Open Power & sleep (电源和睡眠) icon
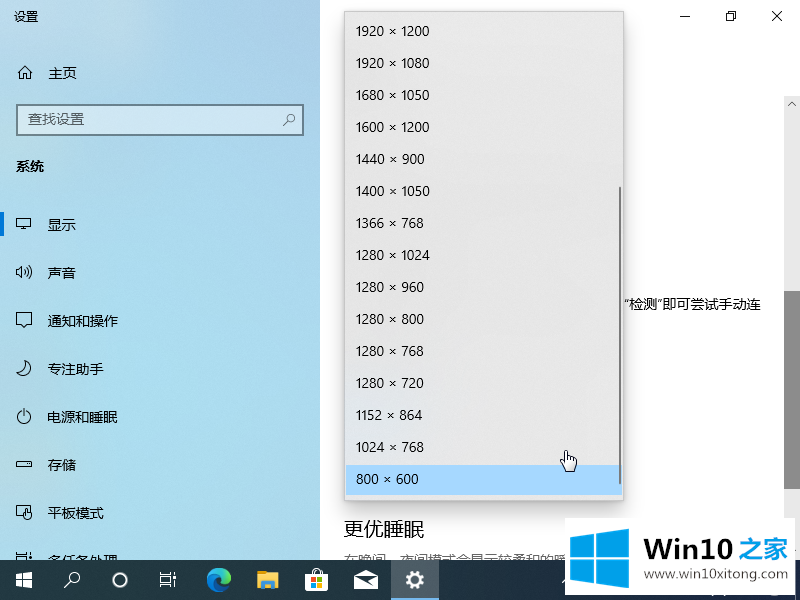The image size is (800, 600). pos(23,416)
